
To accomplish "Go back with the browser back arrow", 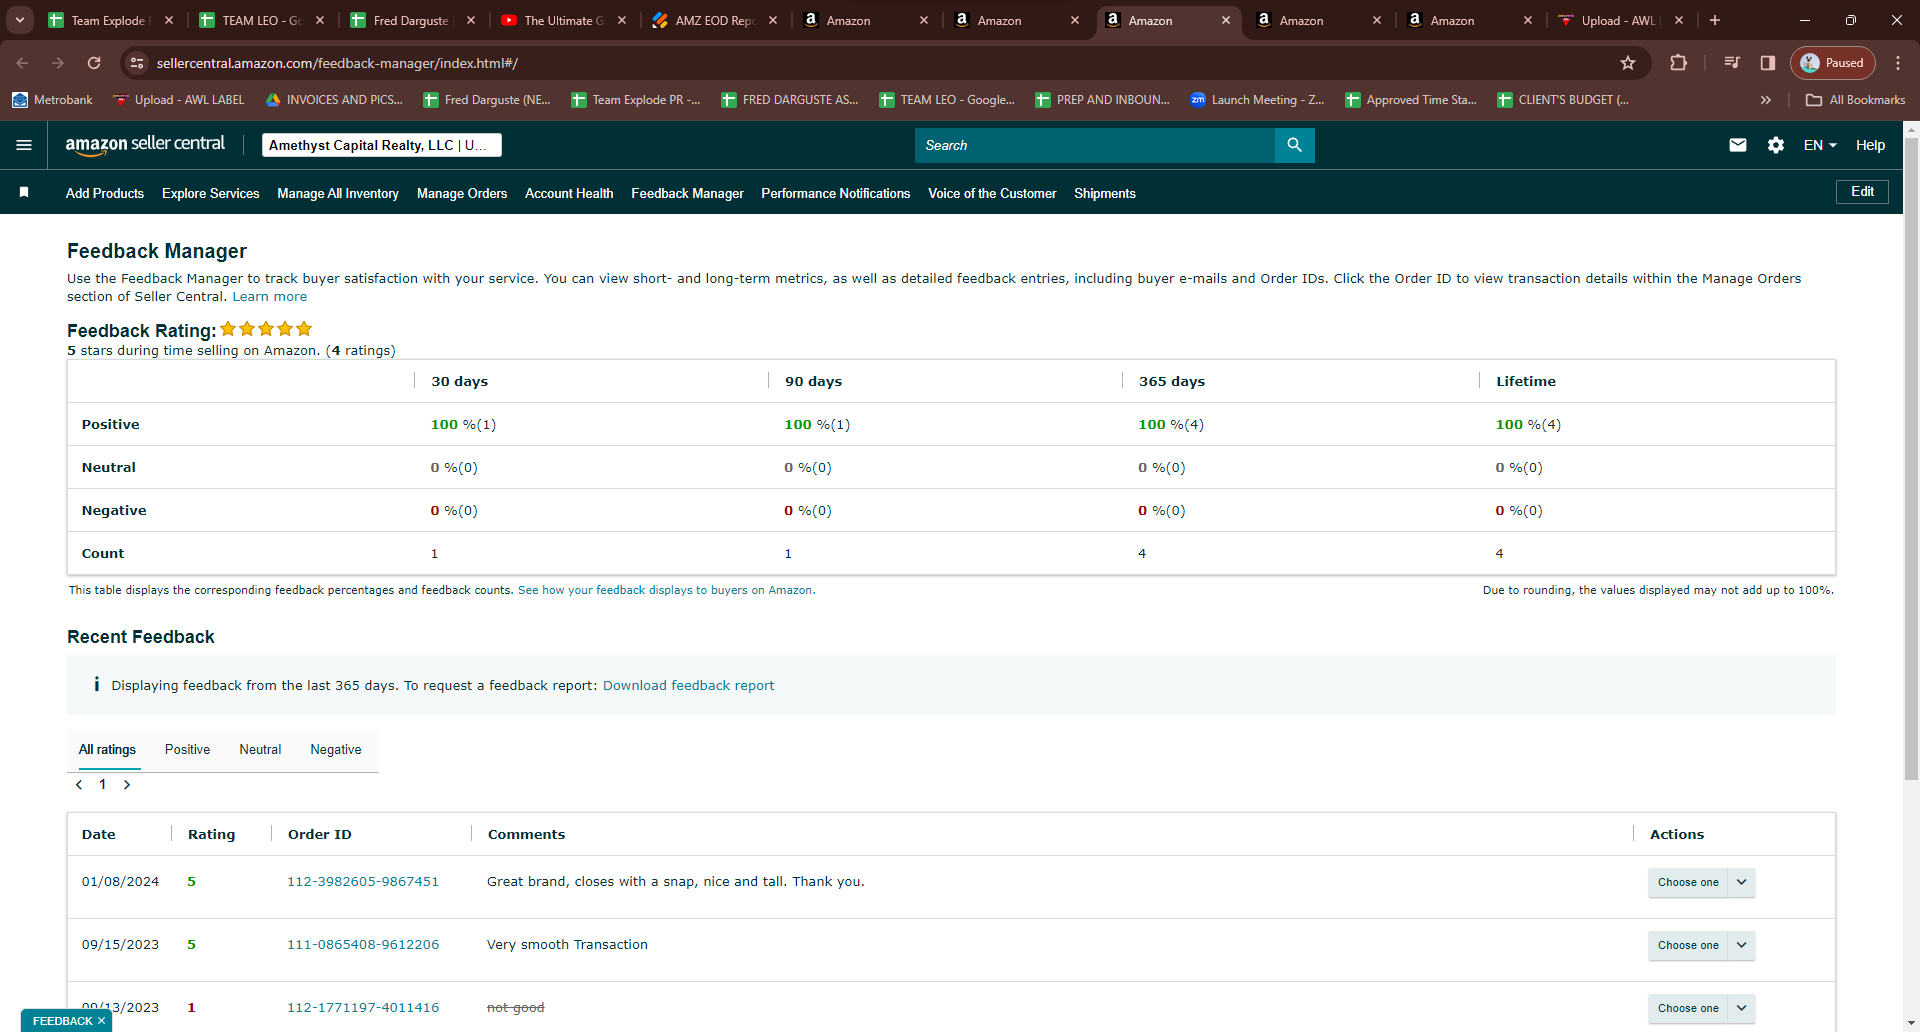I will [22, 63].
